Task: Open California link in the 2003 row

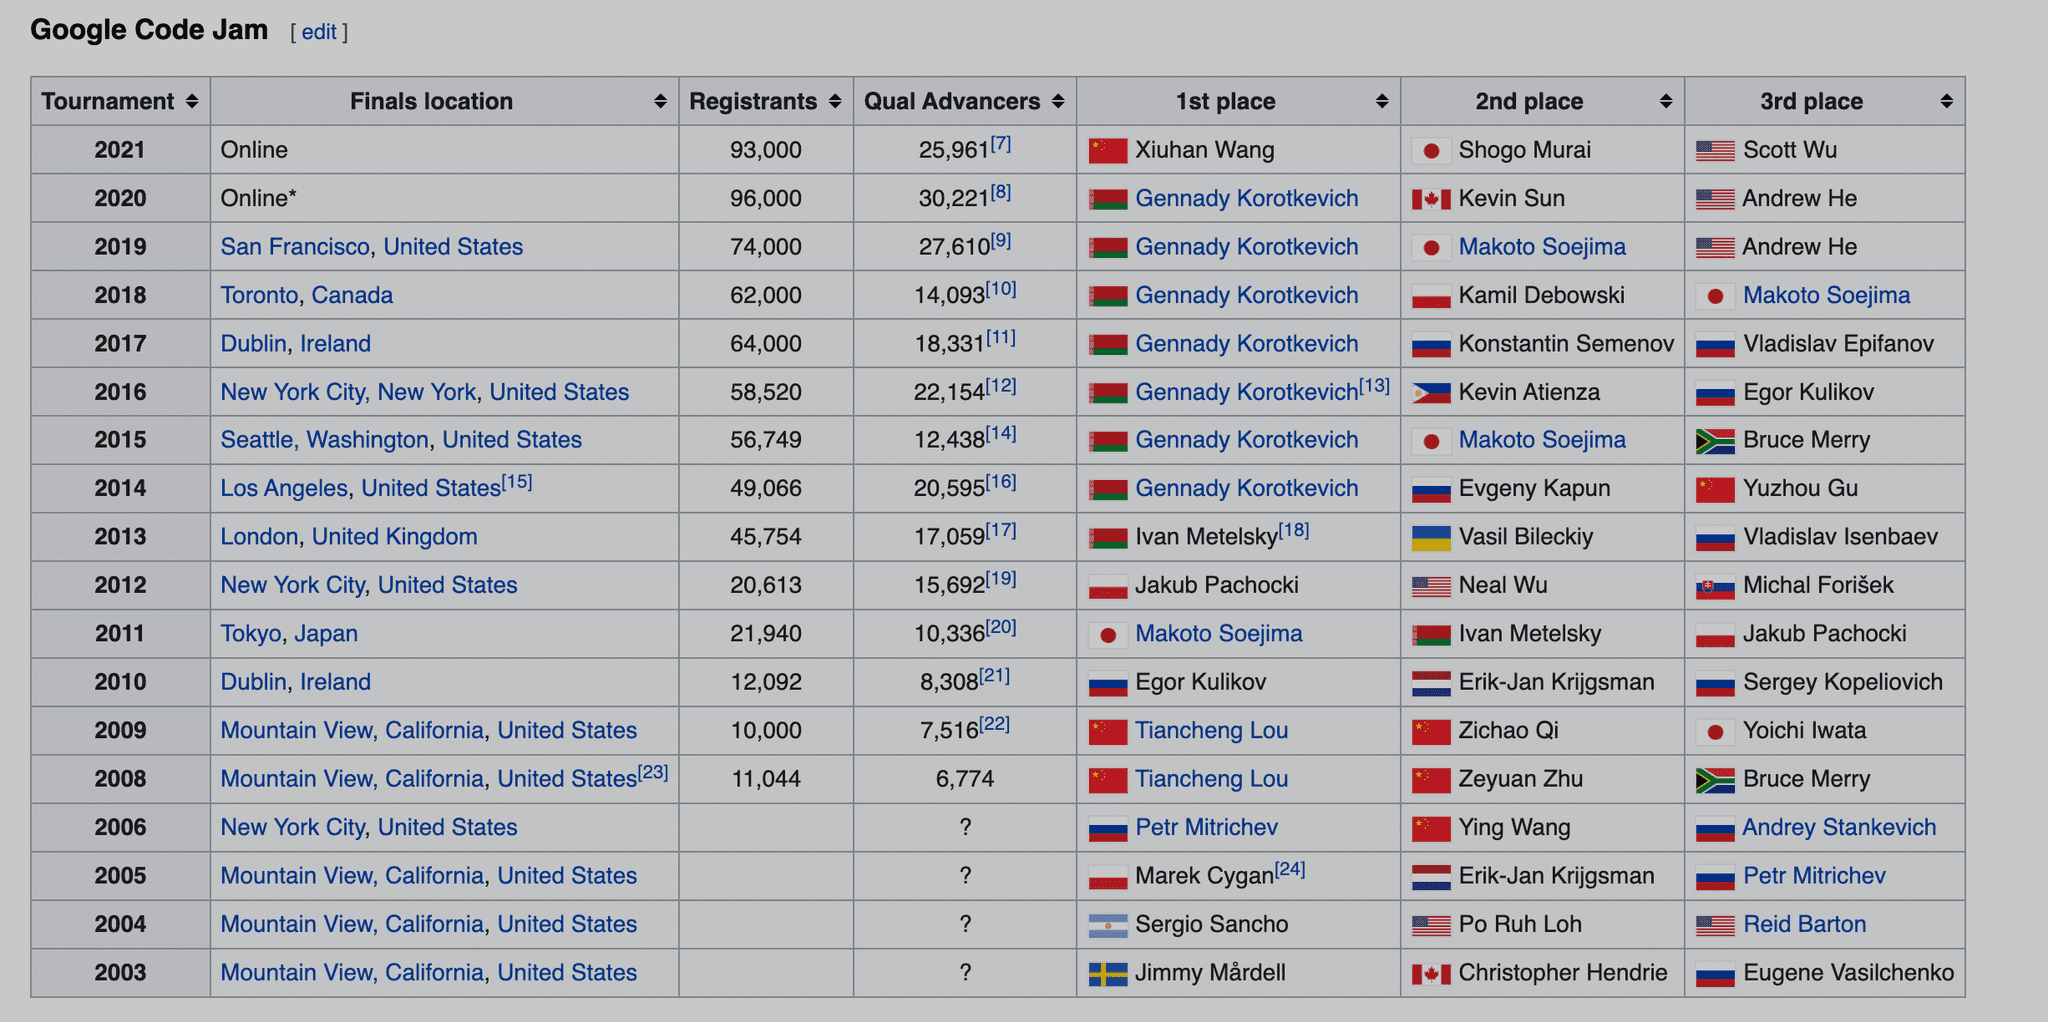Action: pyautogui.click(x=434, y=973)
